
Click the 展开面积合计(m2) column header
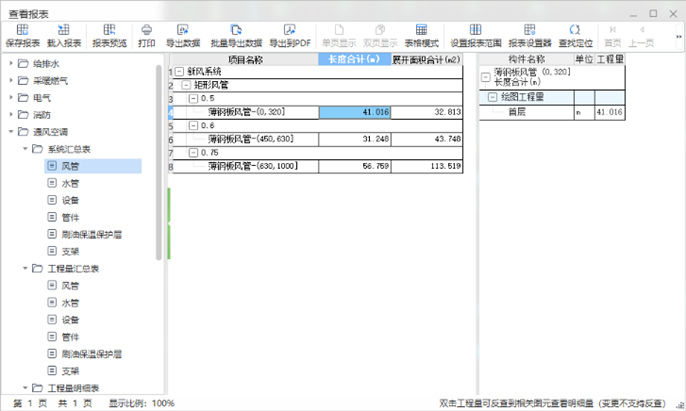click(426, 60)
